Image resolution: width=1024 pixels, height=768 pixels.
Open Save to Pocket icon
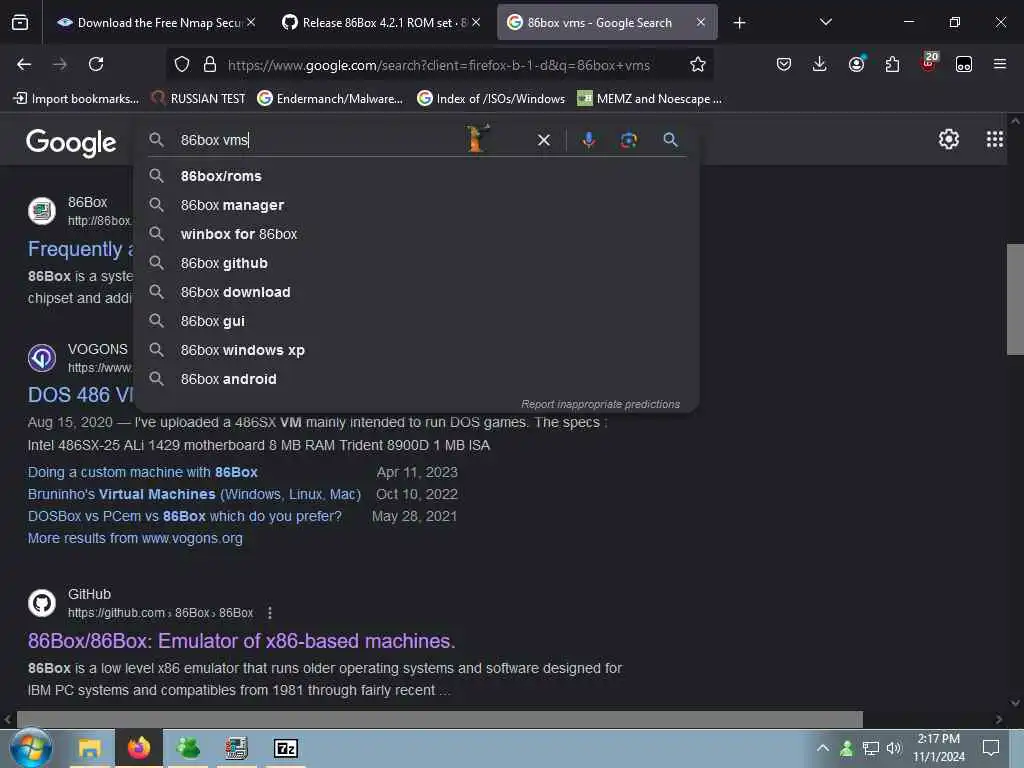point(784,64)
